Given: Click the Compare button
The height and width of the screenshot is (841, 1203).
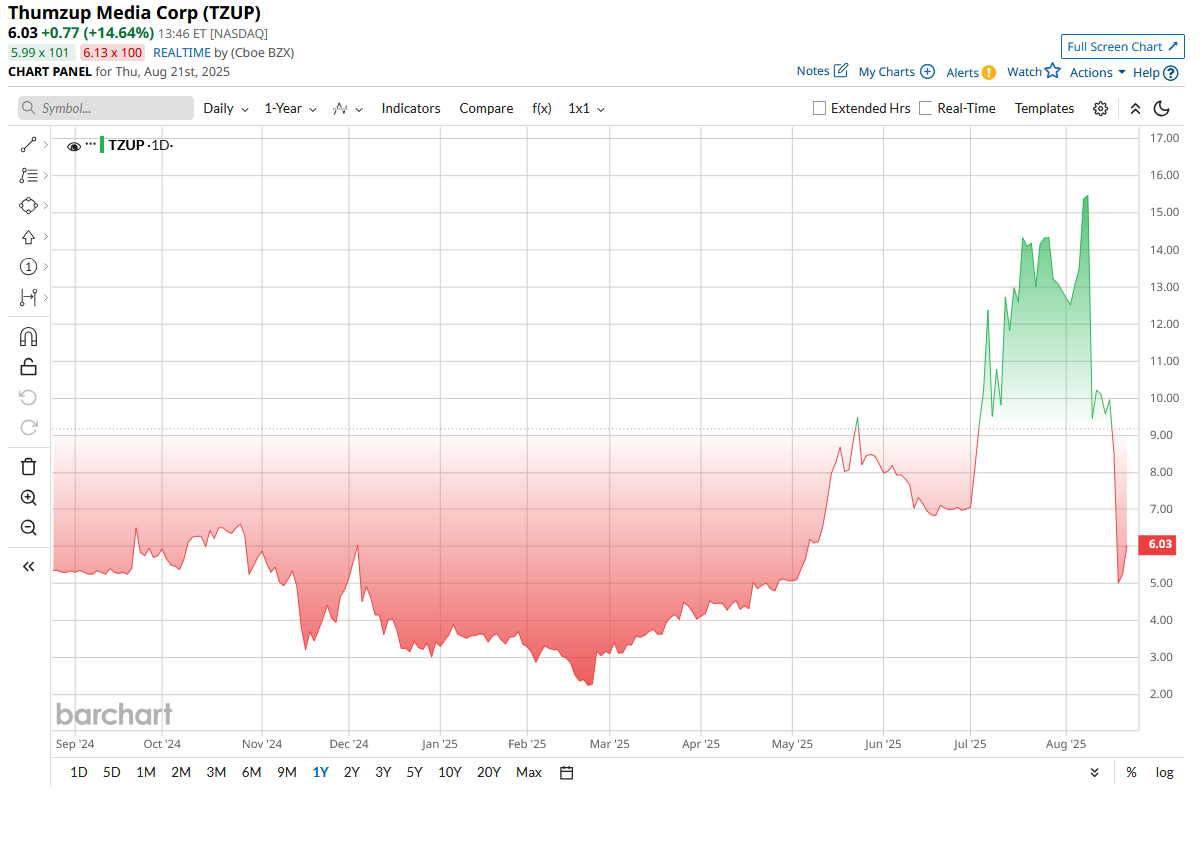Looking at the screenshot, I should 486,108.
